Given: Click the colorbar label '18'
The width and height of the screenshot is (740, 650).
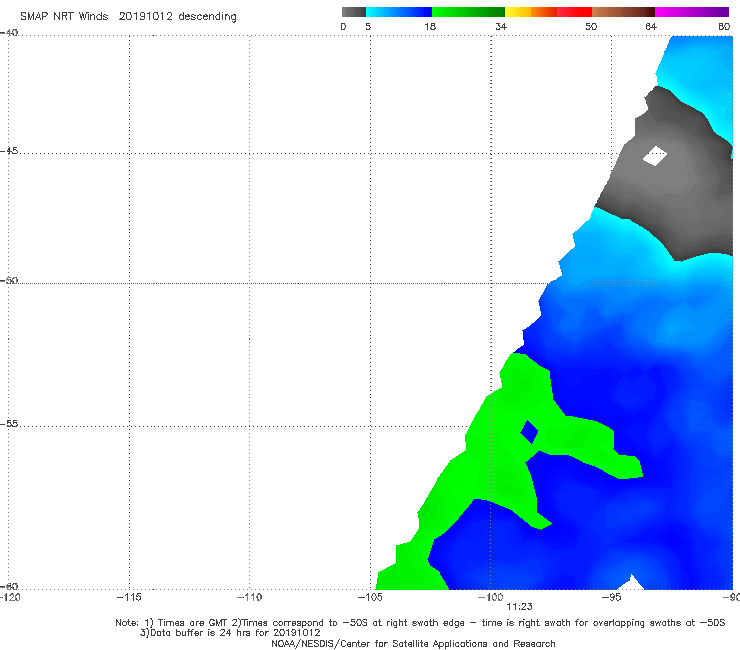Looking at the screenshot, I should pos(430,26).
